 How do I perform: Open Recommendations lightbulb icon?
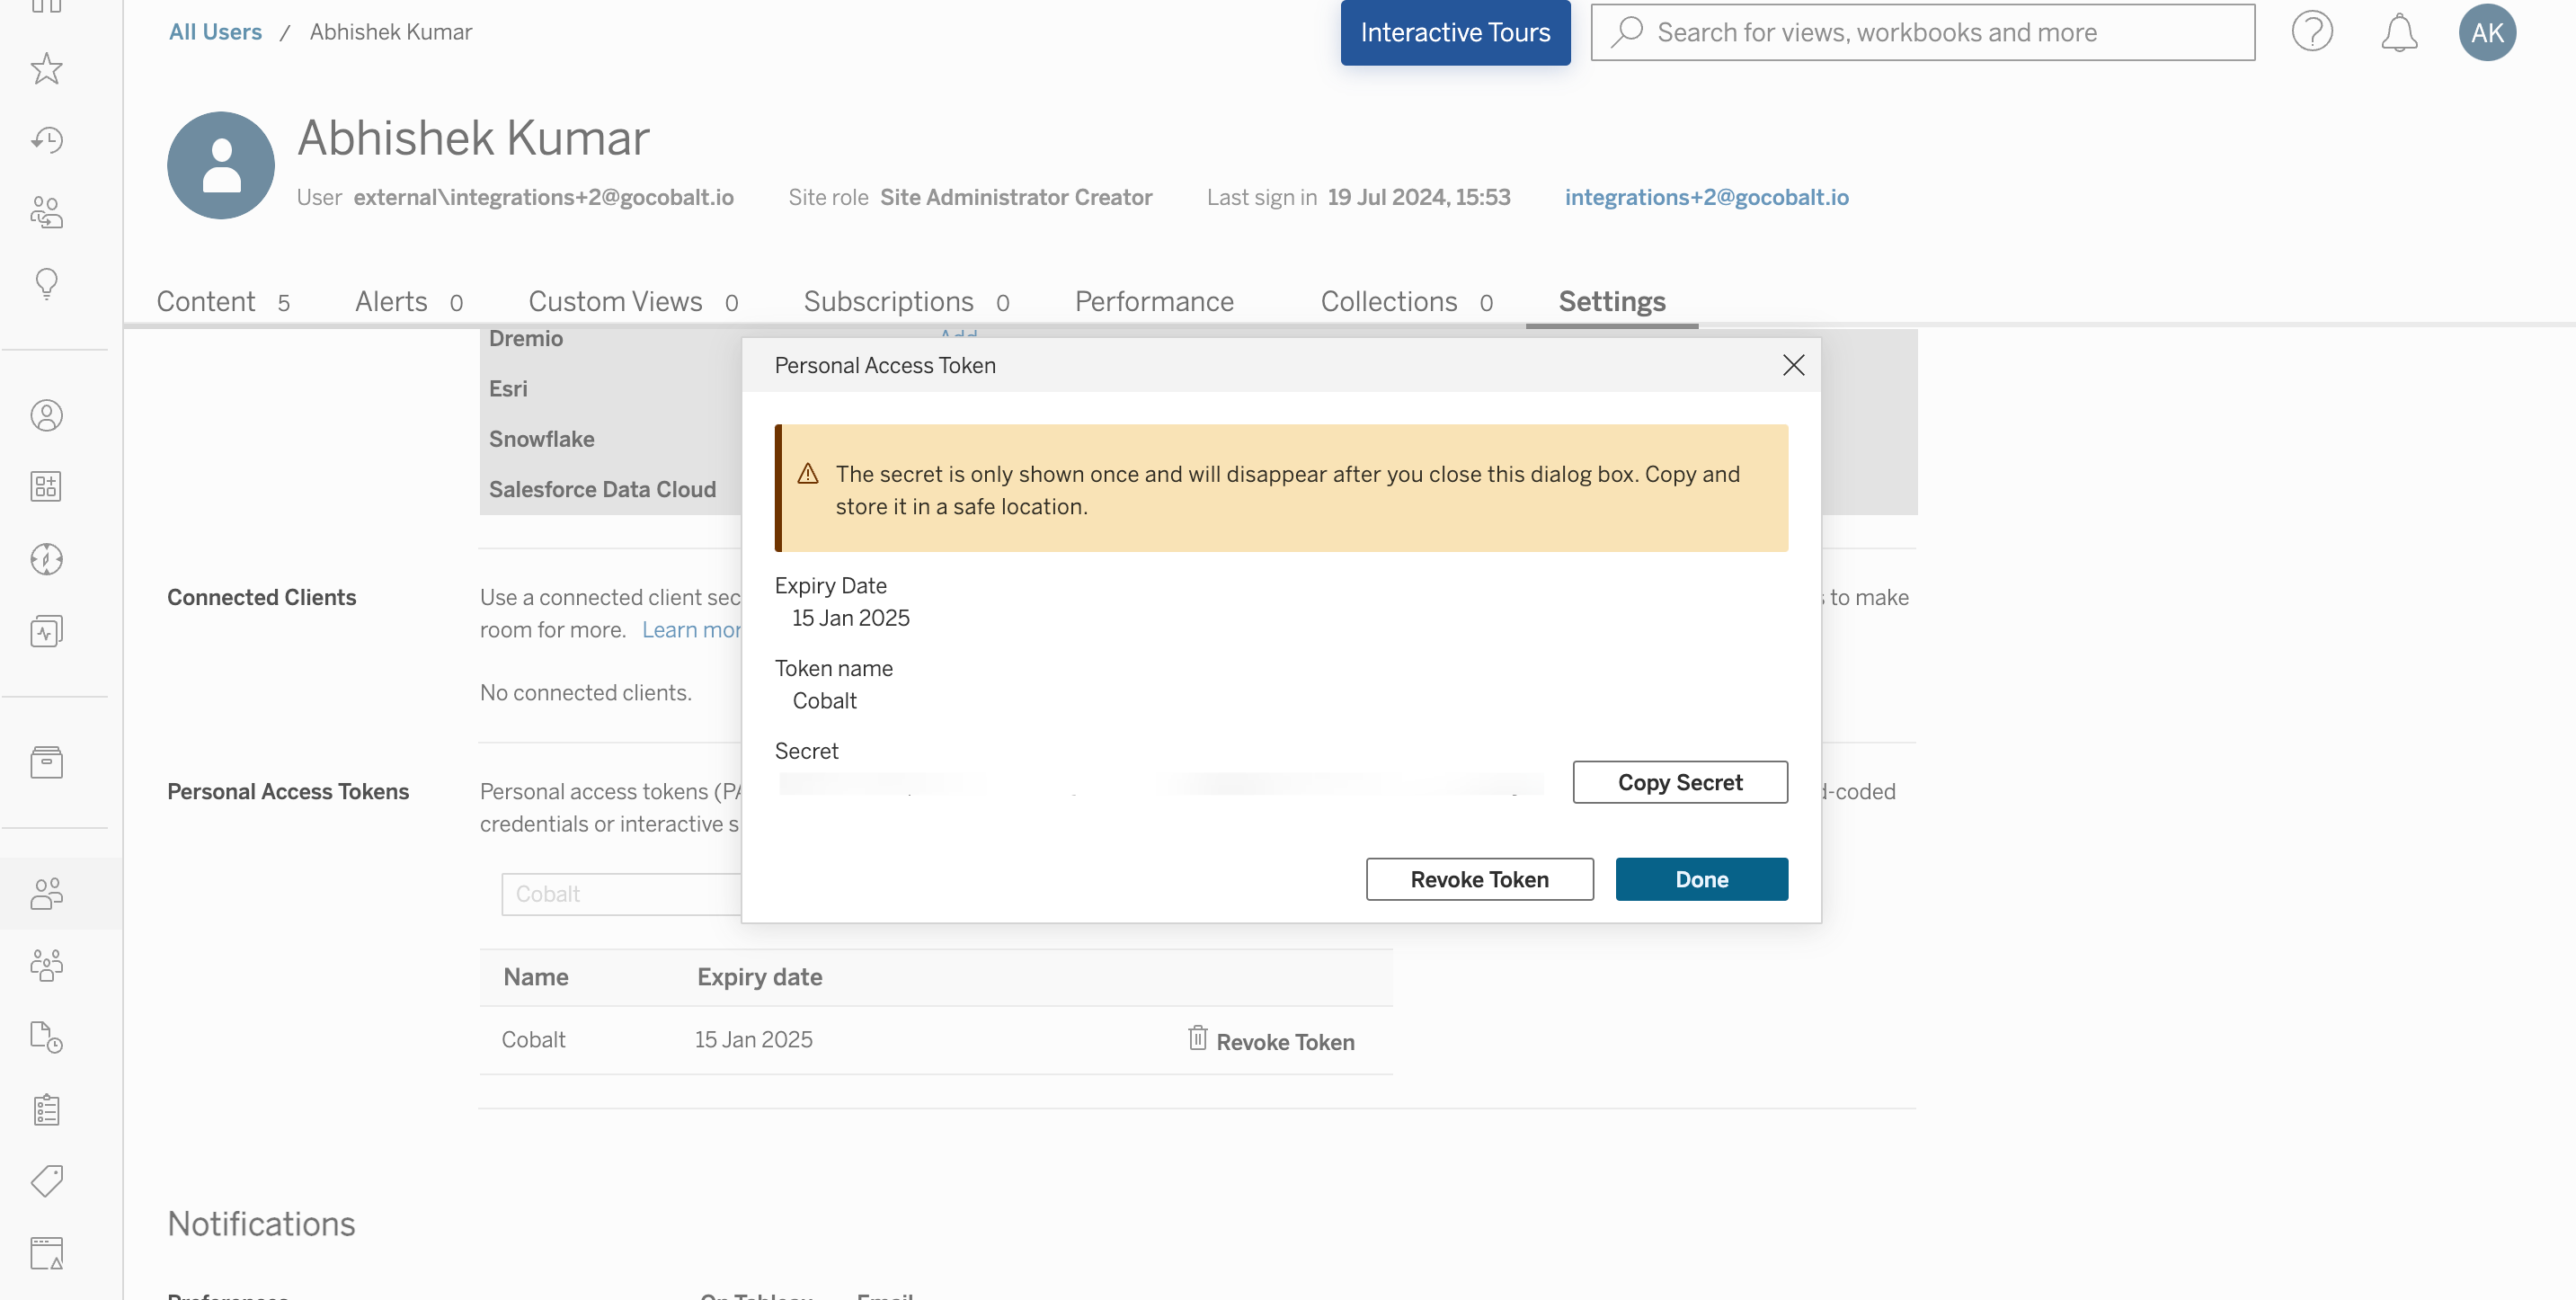pos(46,284)
